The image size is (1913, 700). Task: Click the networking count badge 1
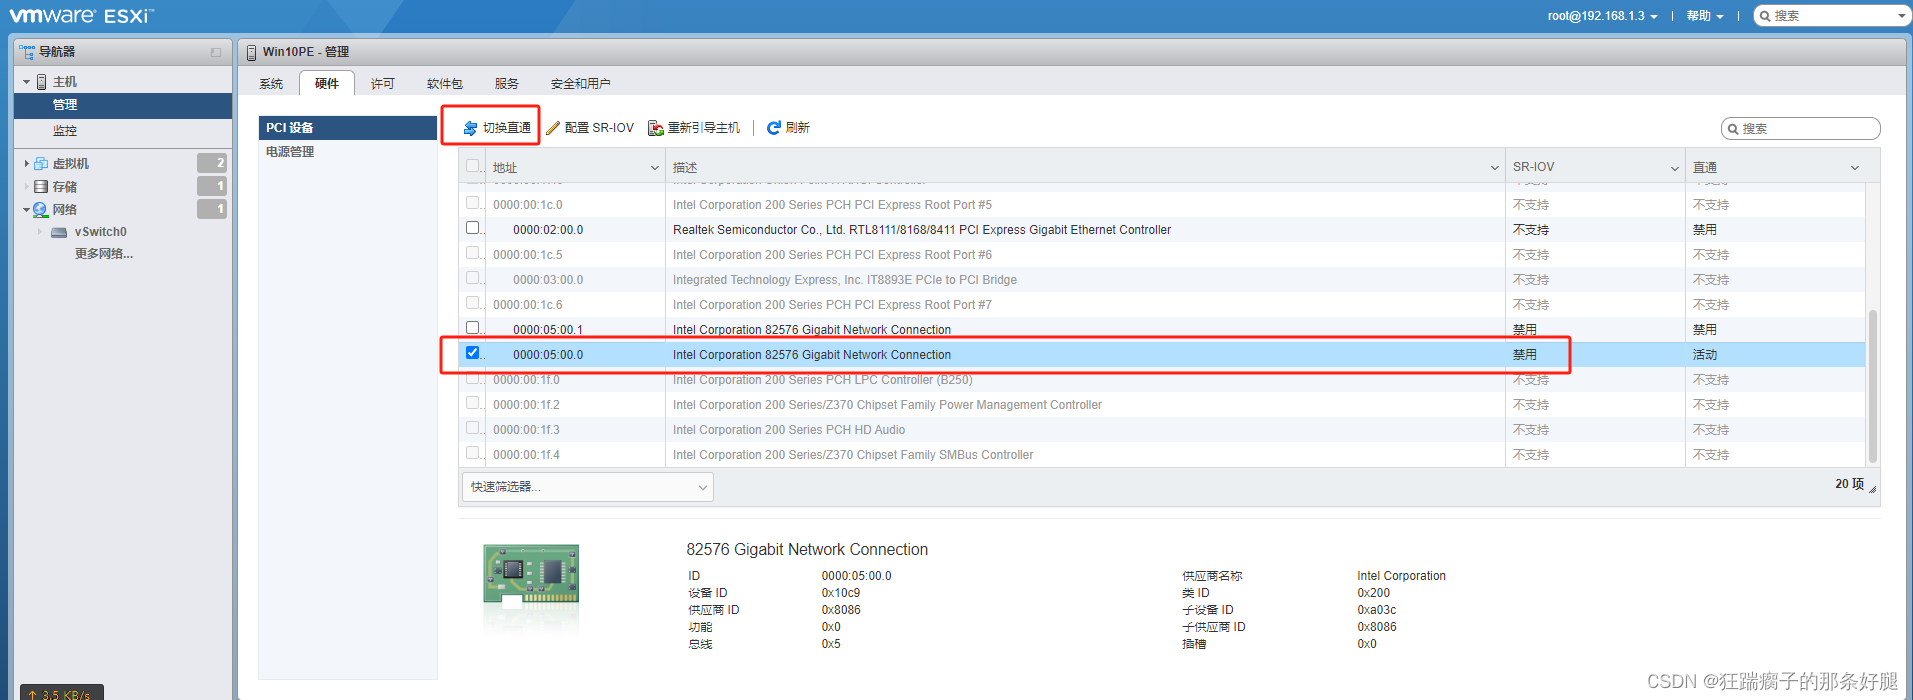(212, 209)
